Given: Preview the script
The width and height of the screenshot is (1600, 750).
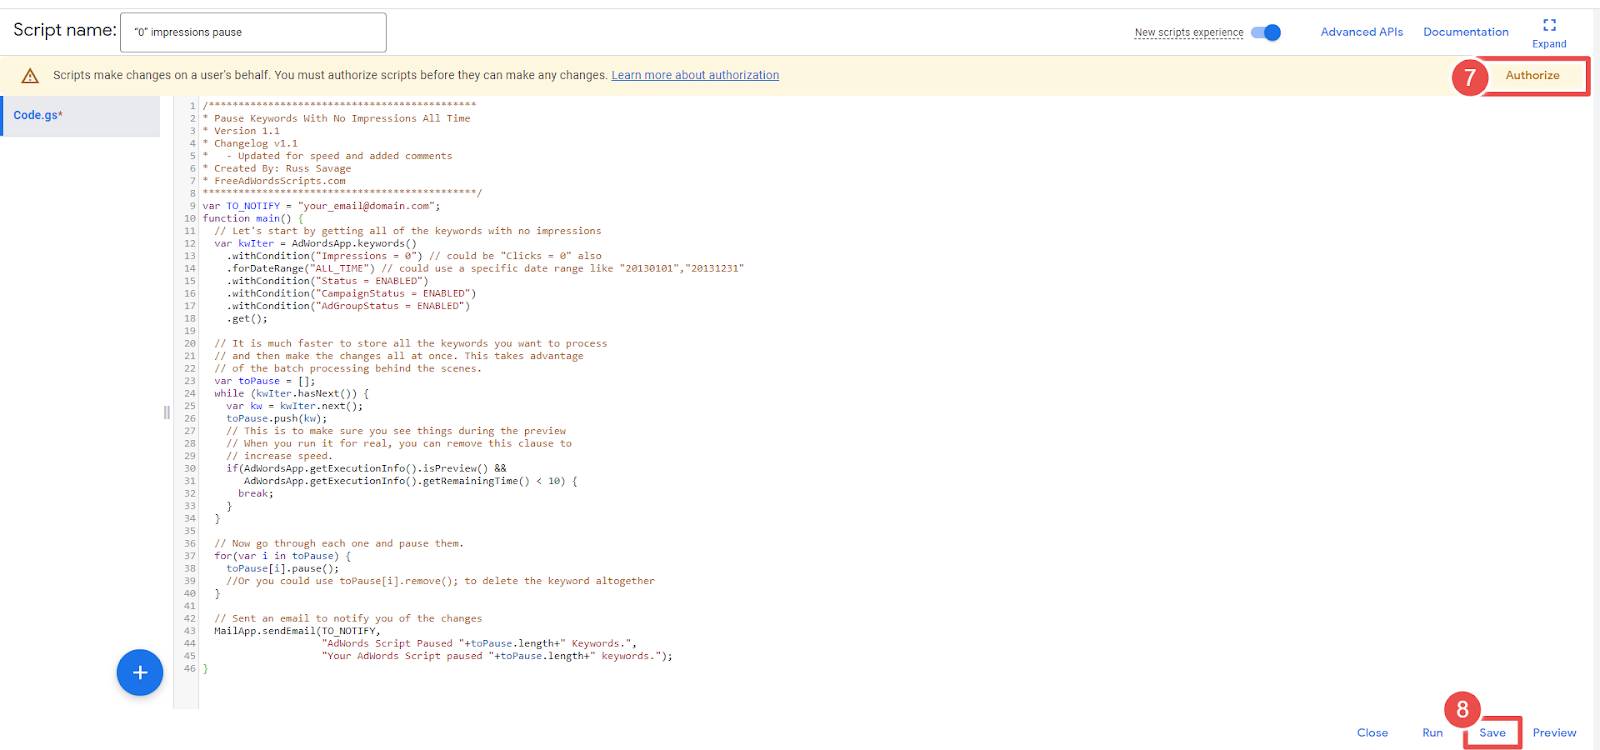Looking at the screenshot, I should pos(1554,733).
